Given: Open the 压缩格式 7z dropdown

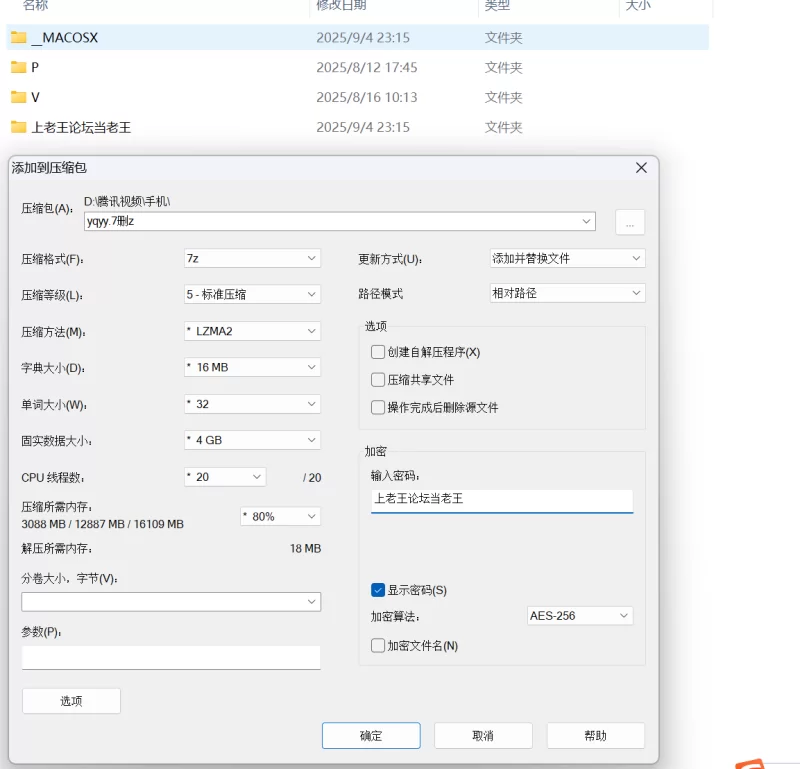Looking at the screenshot, I should pyautogui.click(x=252, y=258).
